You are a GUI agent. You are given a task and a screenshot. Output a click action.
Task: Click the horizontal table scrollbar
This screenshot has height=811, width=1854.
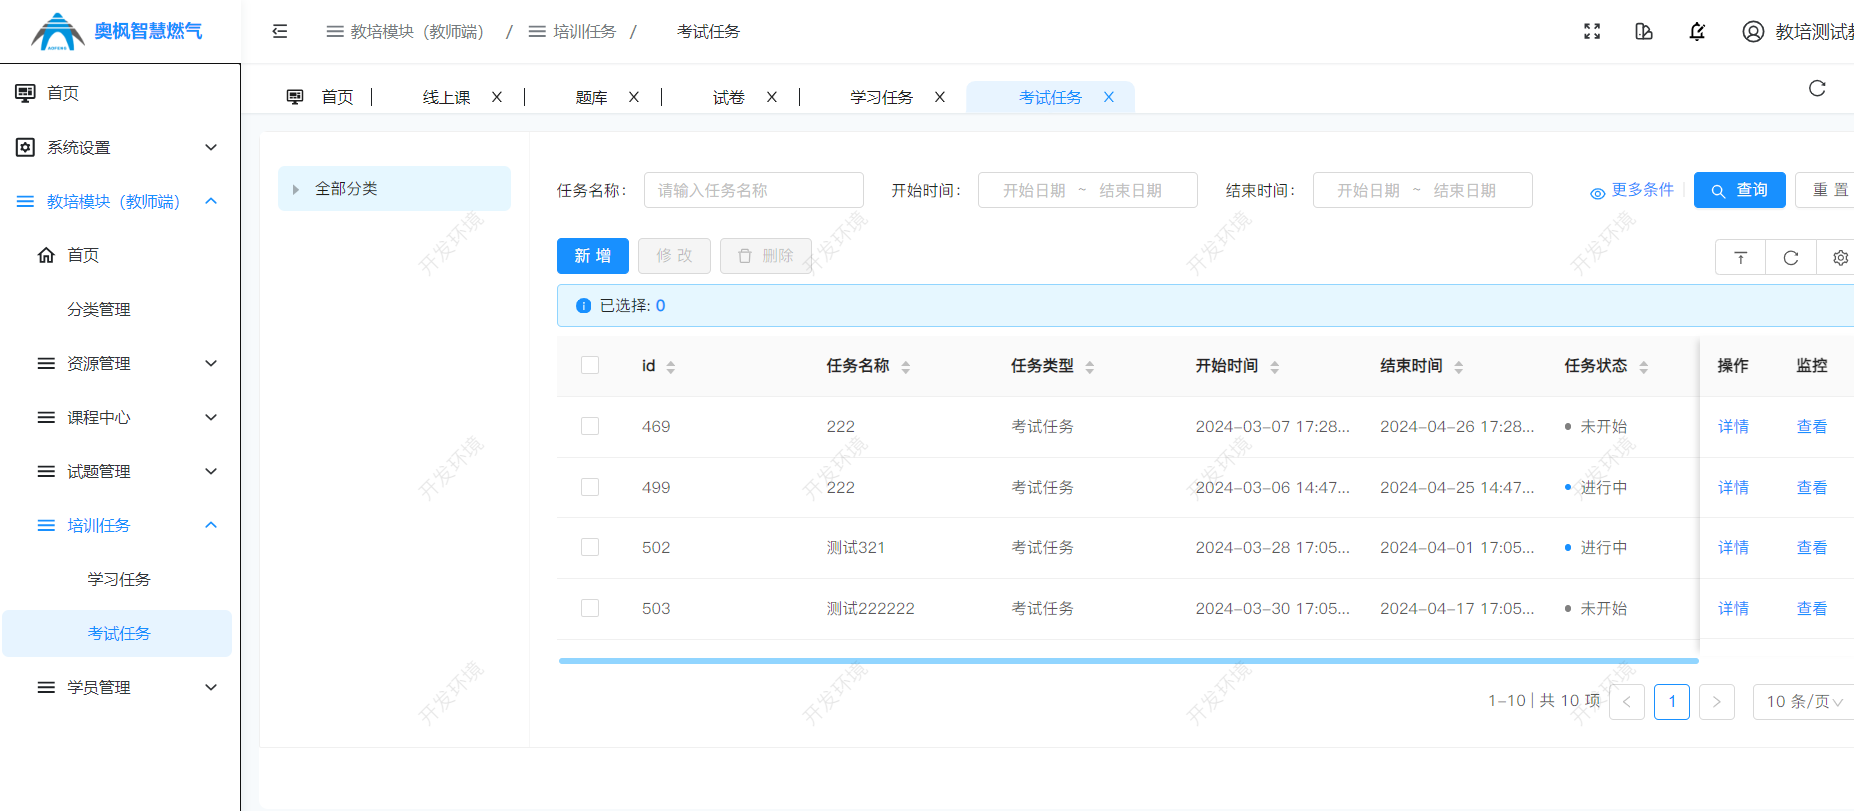pos(1129,661)
